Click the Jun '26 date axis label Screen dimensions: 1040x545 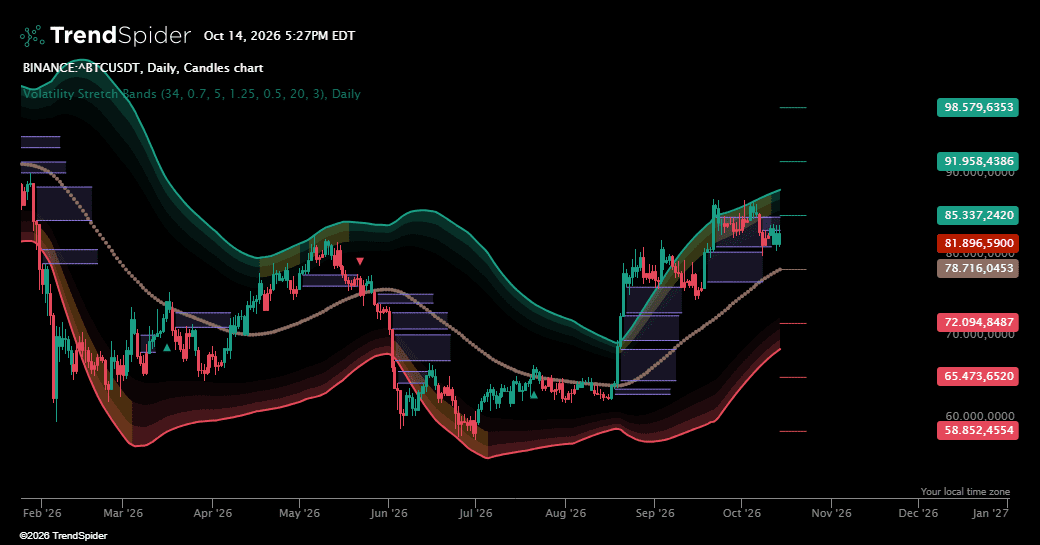point(389,513)
